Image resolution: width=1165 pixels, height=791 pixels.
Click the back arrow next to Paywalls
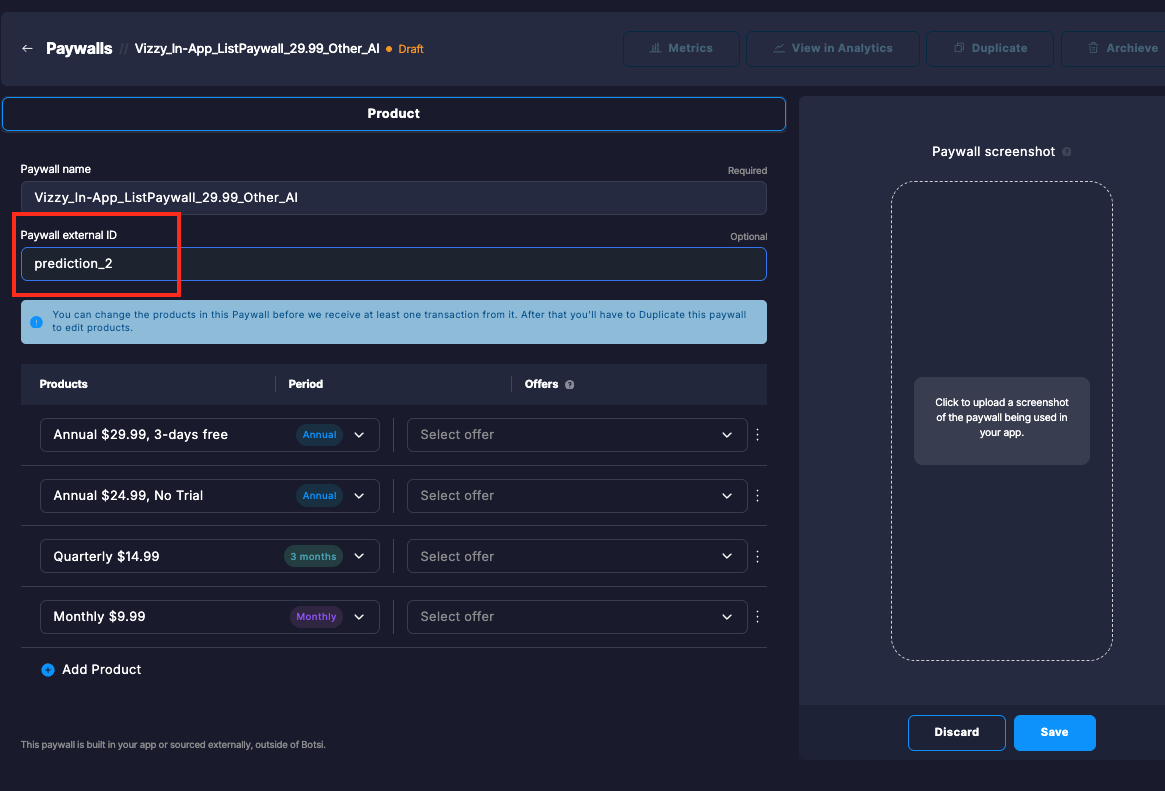pyautogui.click(x=26, y=48)
